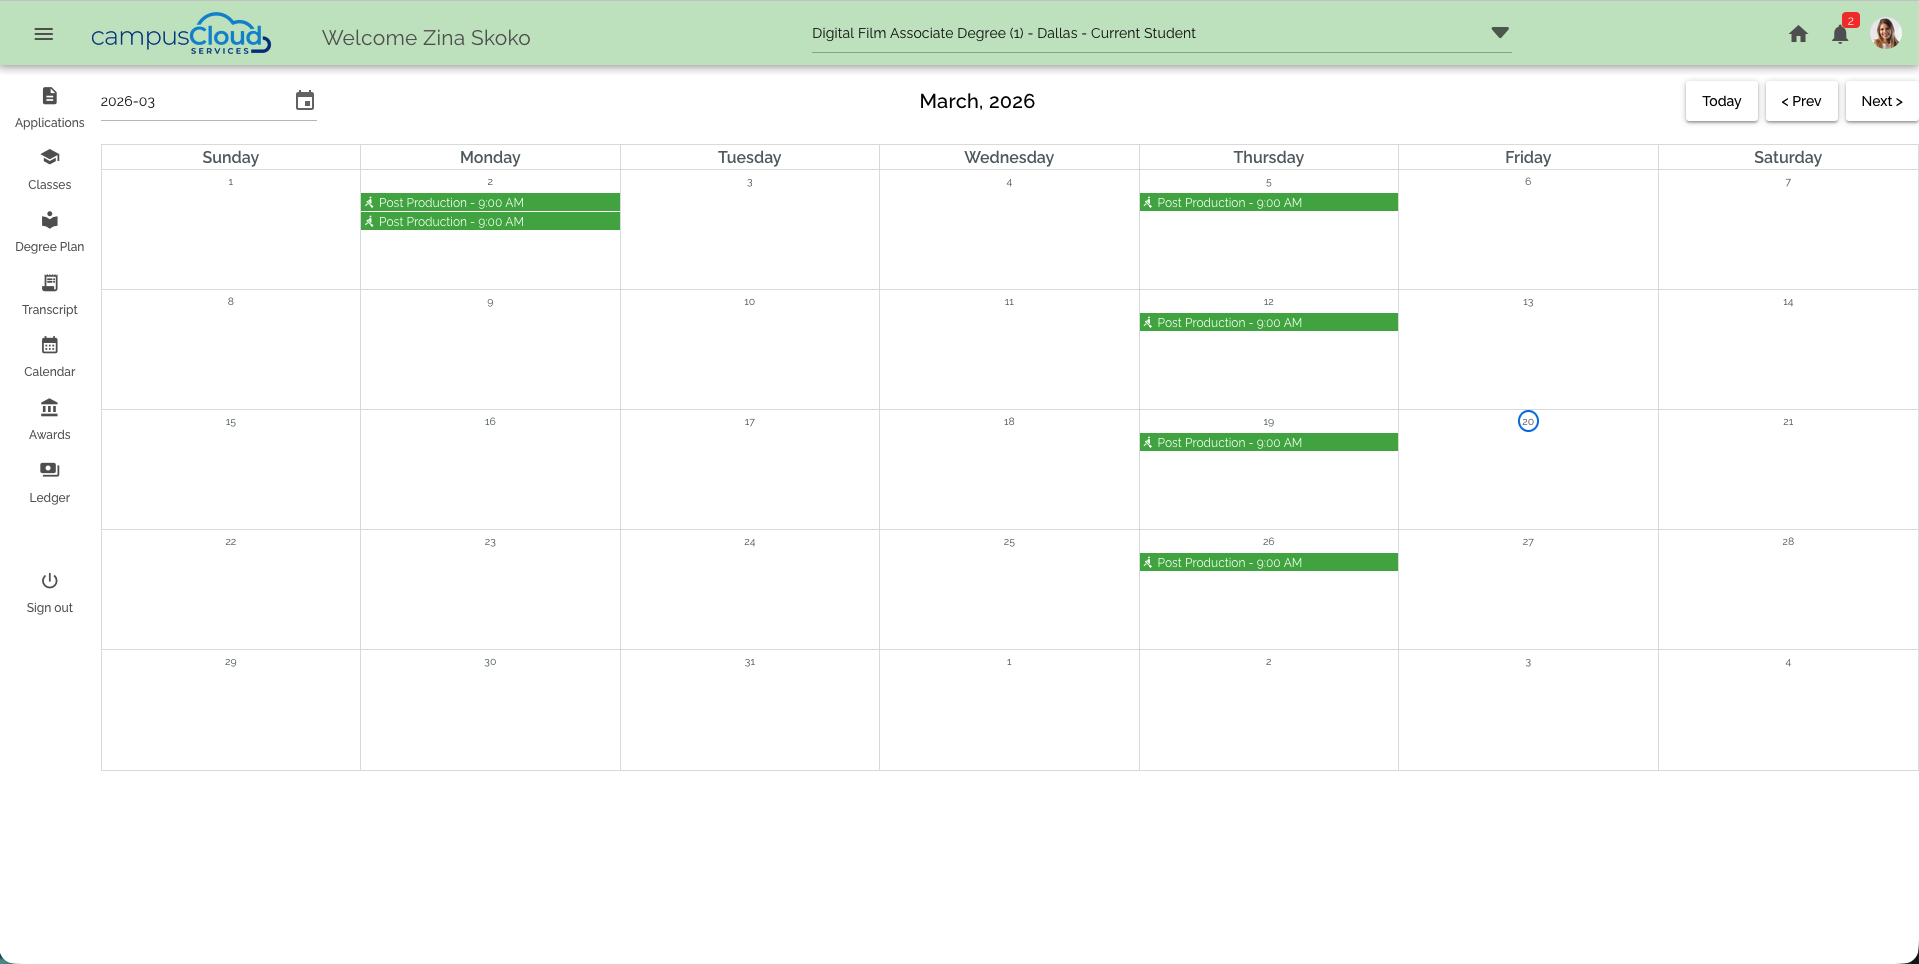1919x964 pixels.
Task: Open the Degree Plan page
Action: [x=49, y=231]
